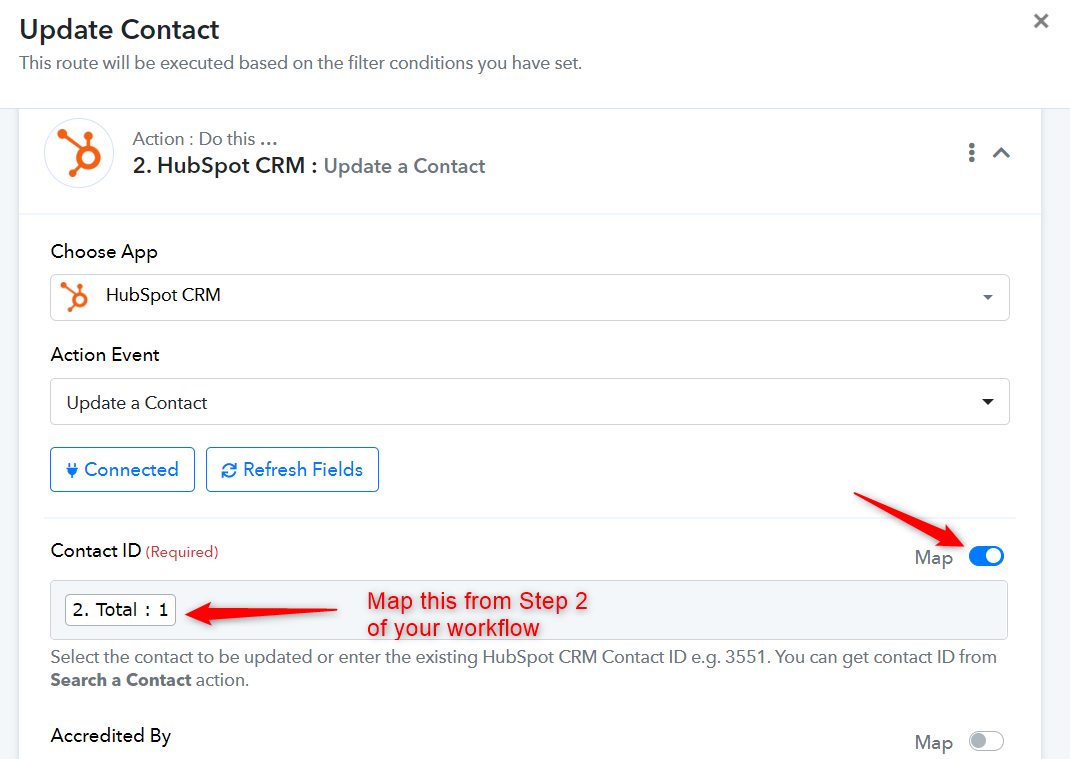The width and height of the screenshot is (1070, 759).
Task: Expand the Action Event dropdown arrow
Action: 987,401
